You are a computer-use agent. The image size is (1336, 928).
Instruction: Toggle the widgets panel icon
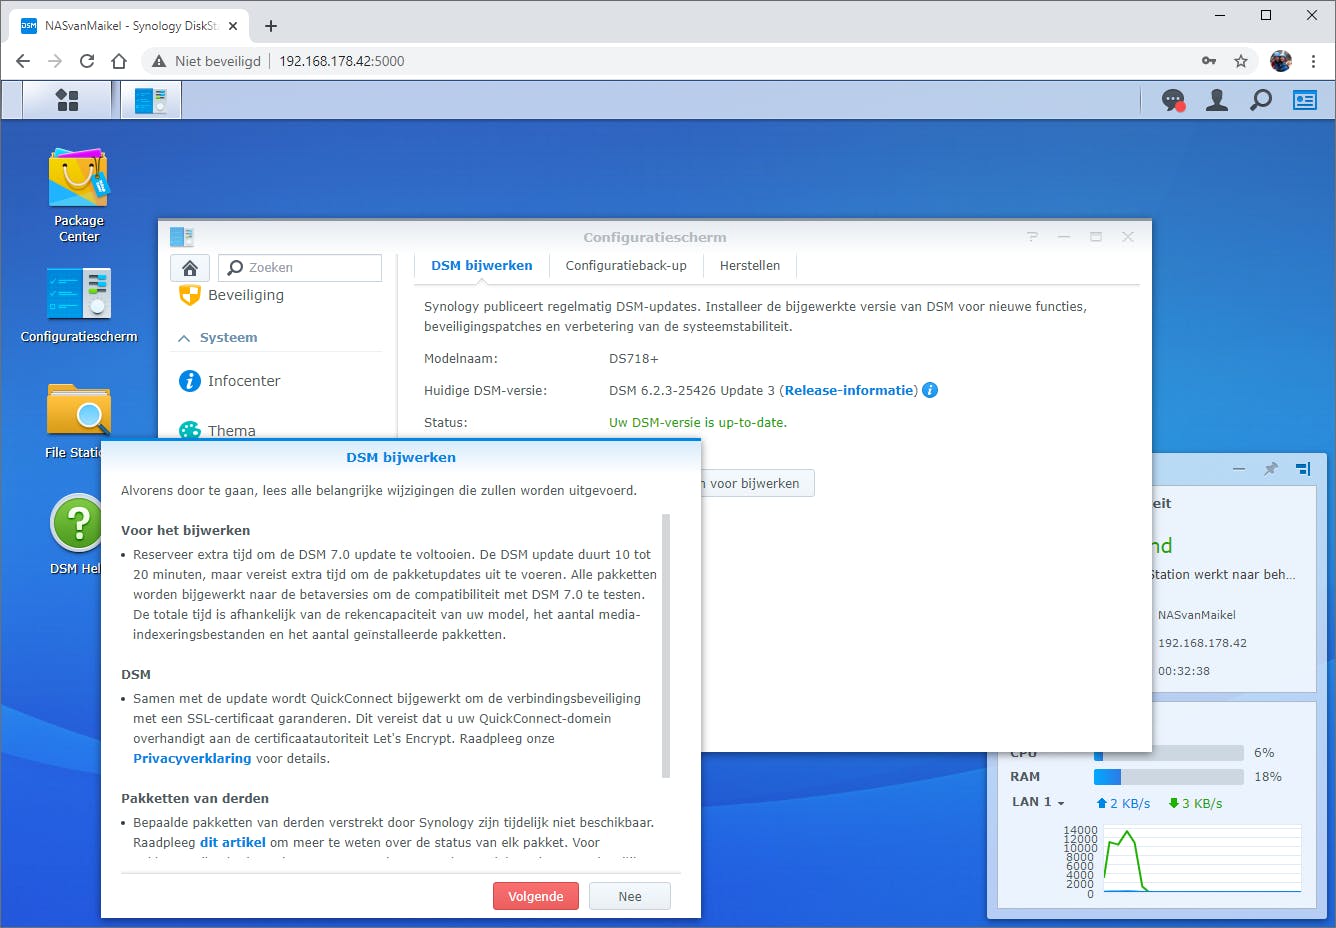pos(1305,100)
